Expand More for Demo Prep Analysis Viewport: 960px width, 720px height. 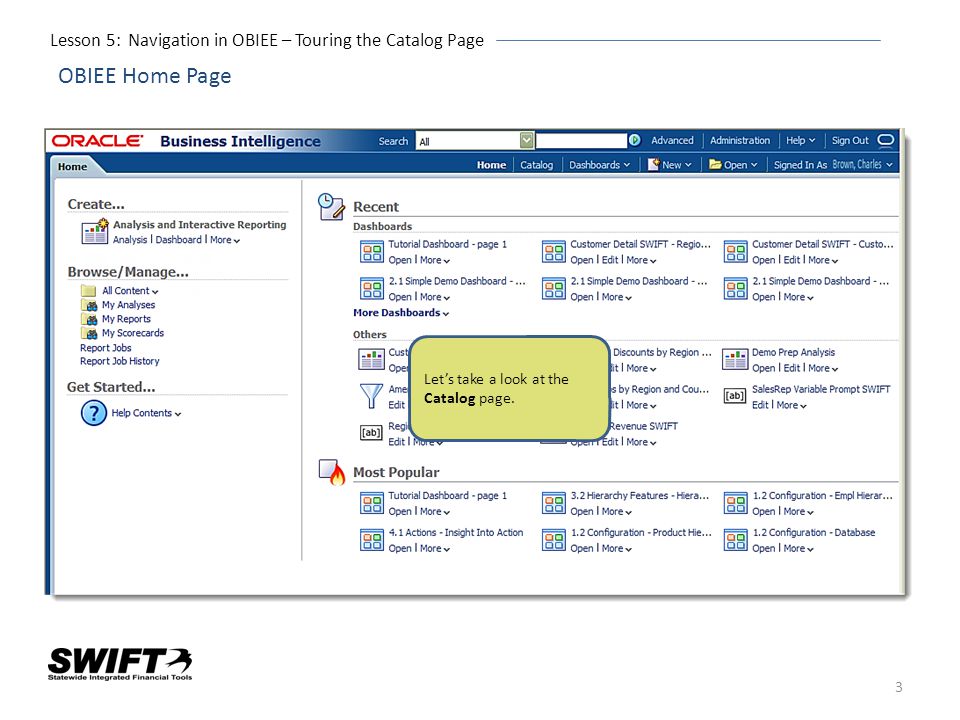(823, 369)
